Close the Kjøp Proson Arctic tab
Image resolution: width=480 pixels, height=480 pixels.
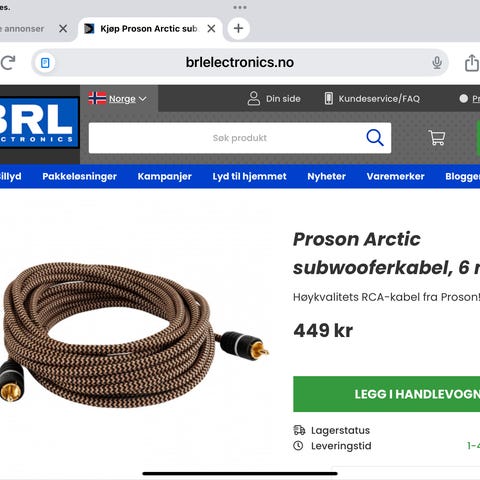tap(211, 29)
